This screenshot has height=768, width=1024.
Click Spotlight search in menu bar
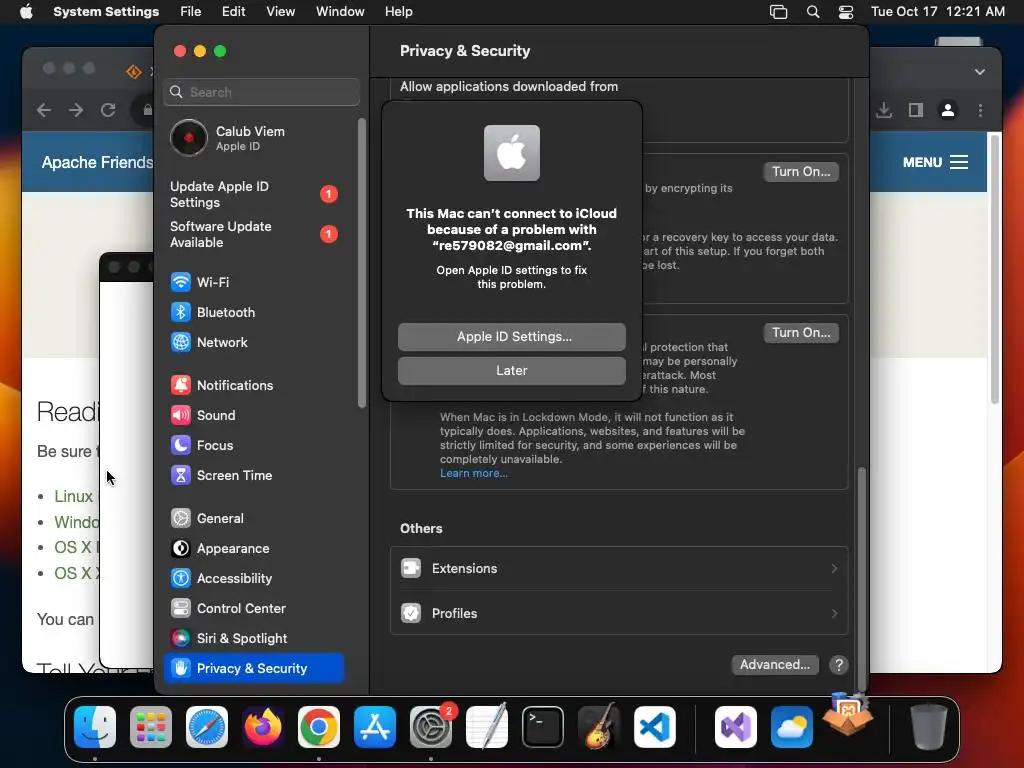(x=812, y=12)
